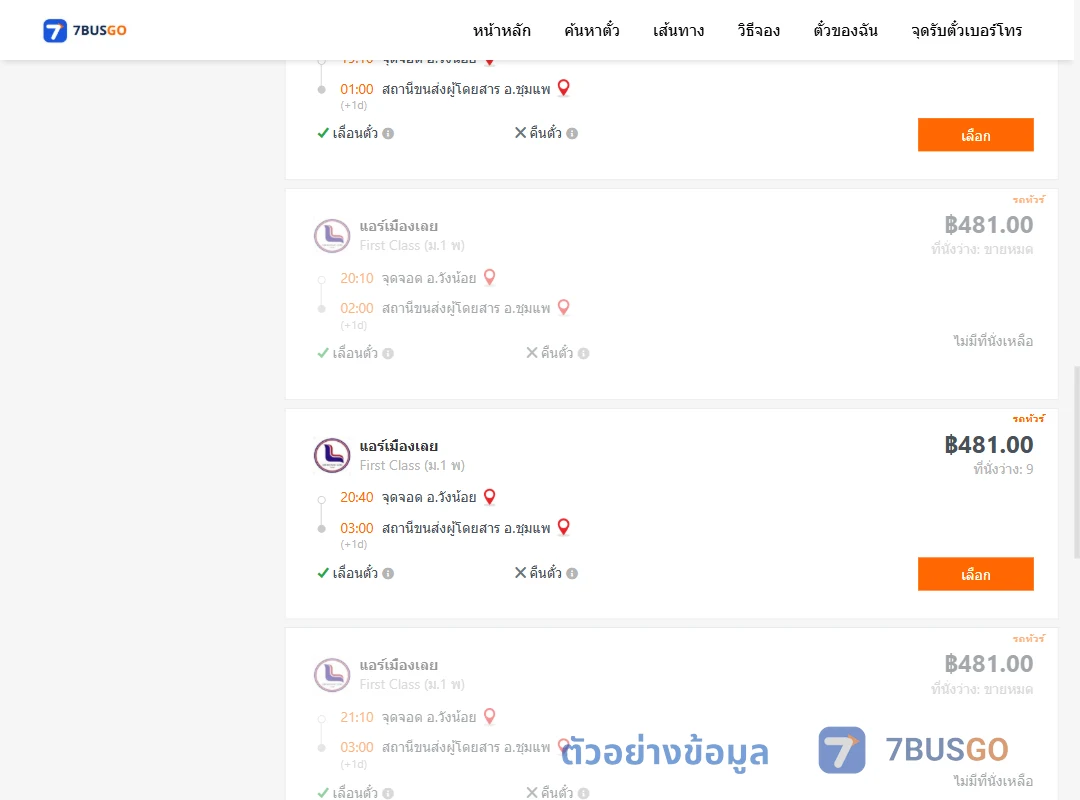Open the วิธีจอง menu item
This screenshot has width=1080, height=800.
(758, 30)
